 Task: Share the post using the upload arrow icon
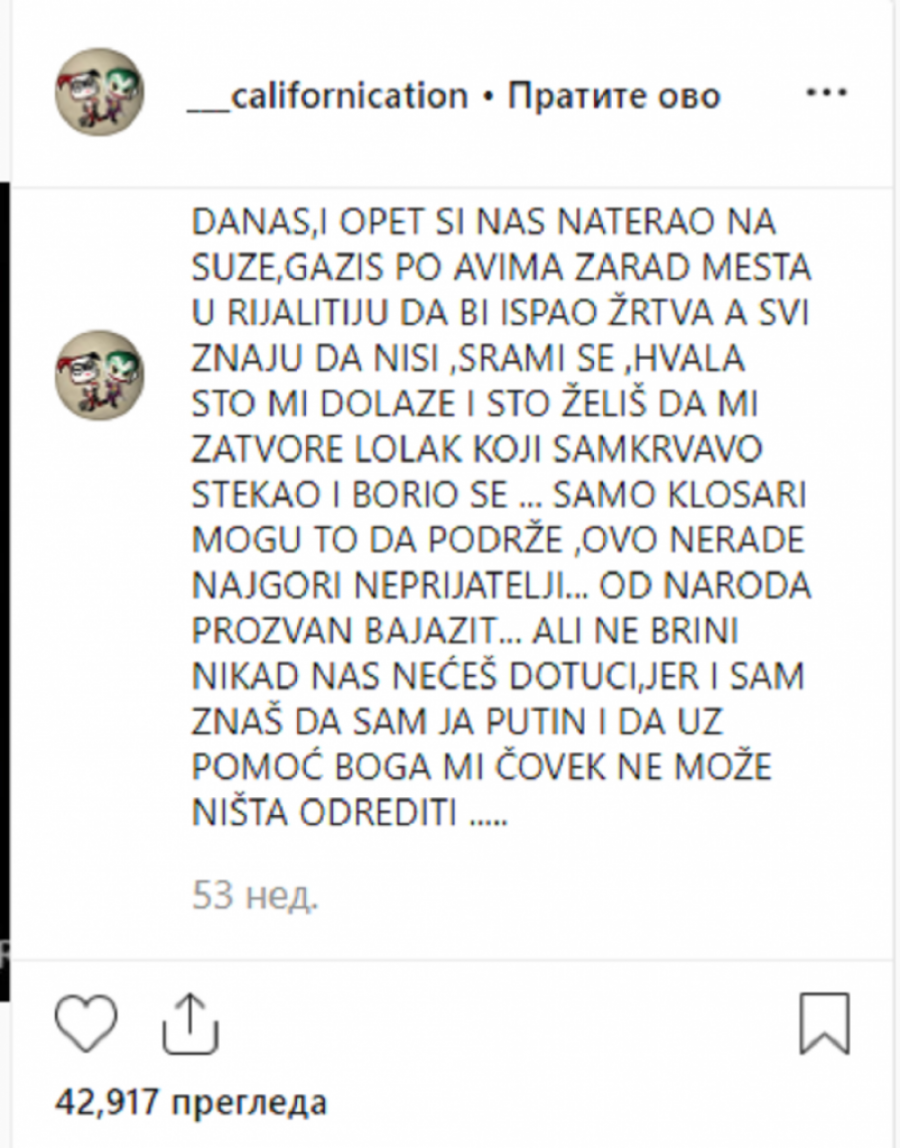[x=190, y=1023]
